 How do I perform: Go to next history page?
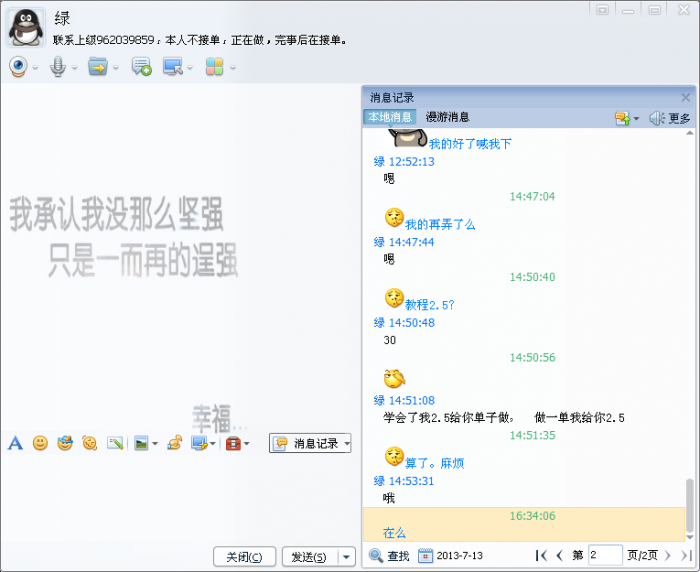[667, 555]
